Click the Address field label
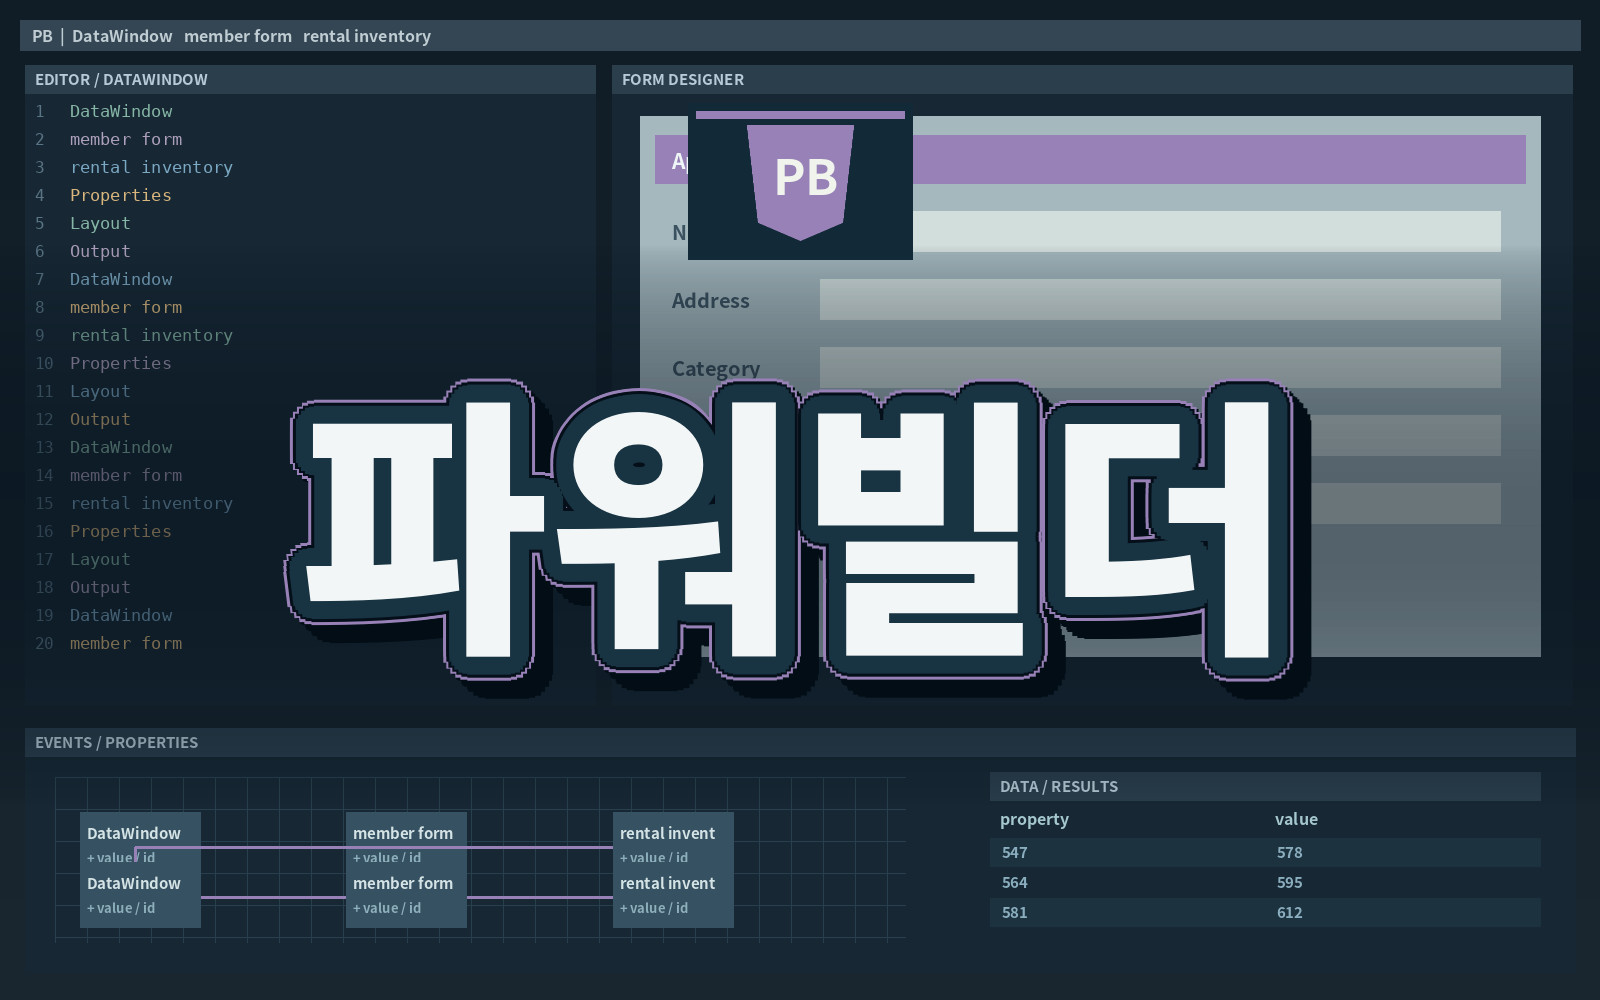The width and height of the screenshot is (1600, 1000). coord(710,300)
